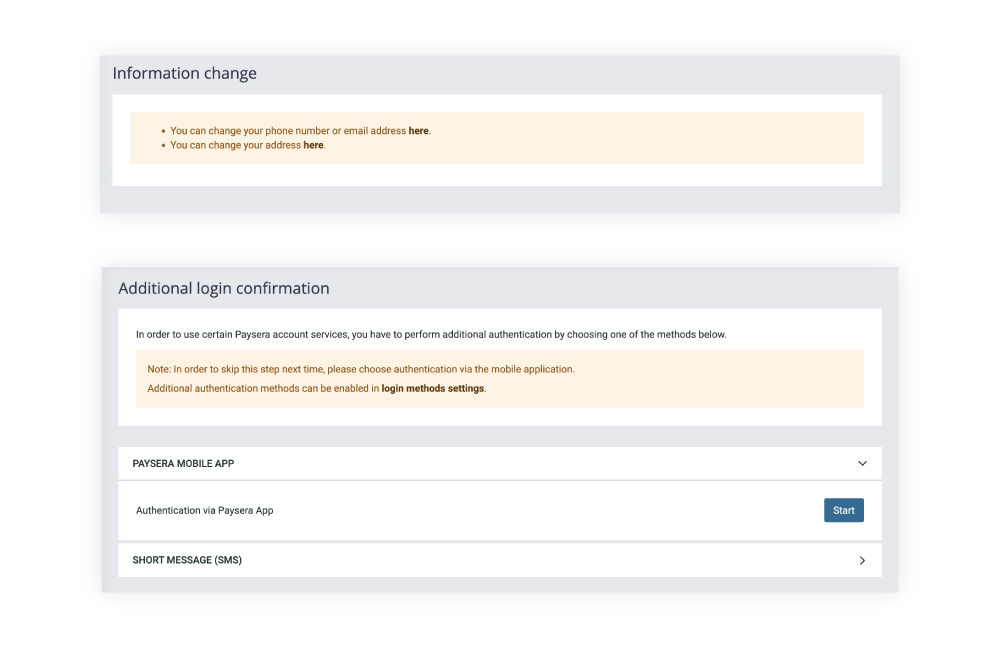
Task: Follow 'here' link to change your address
Action: pos(313,145)
